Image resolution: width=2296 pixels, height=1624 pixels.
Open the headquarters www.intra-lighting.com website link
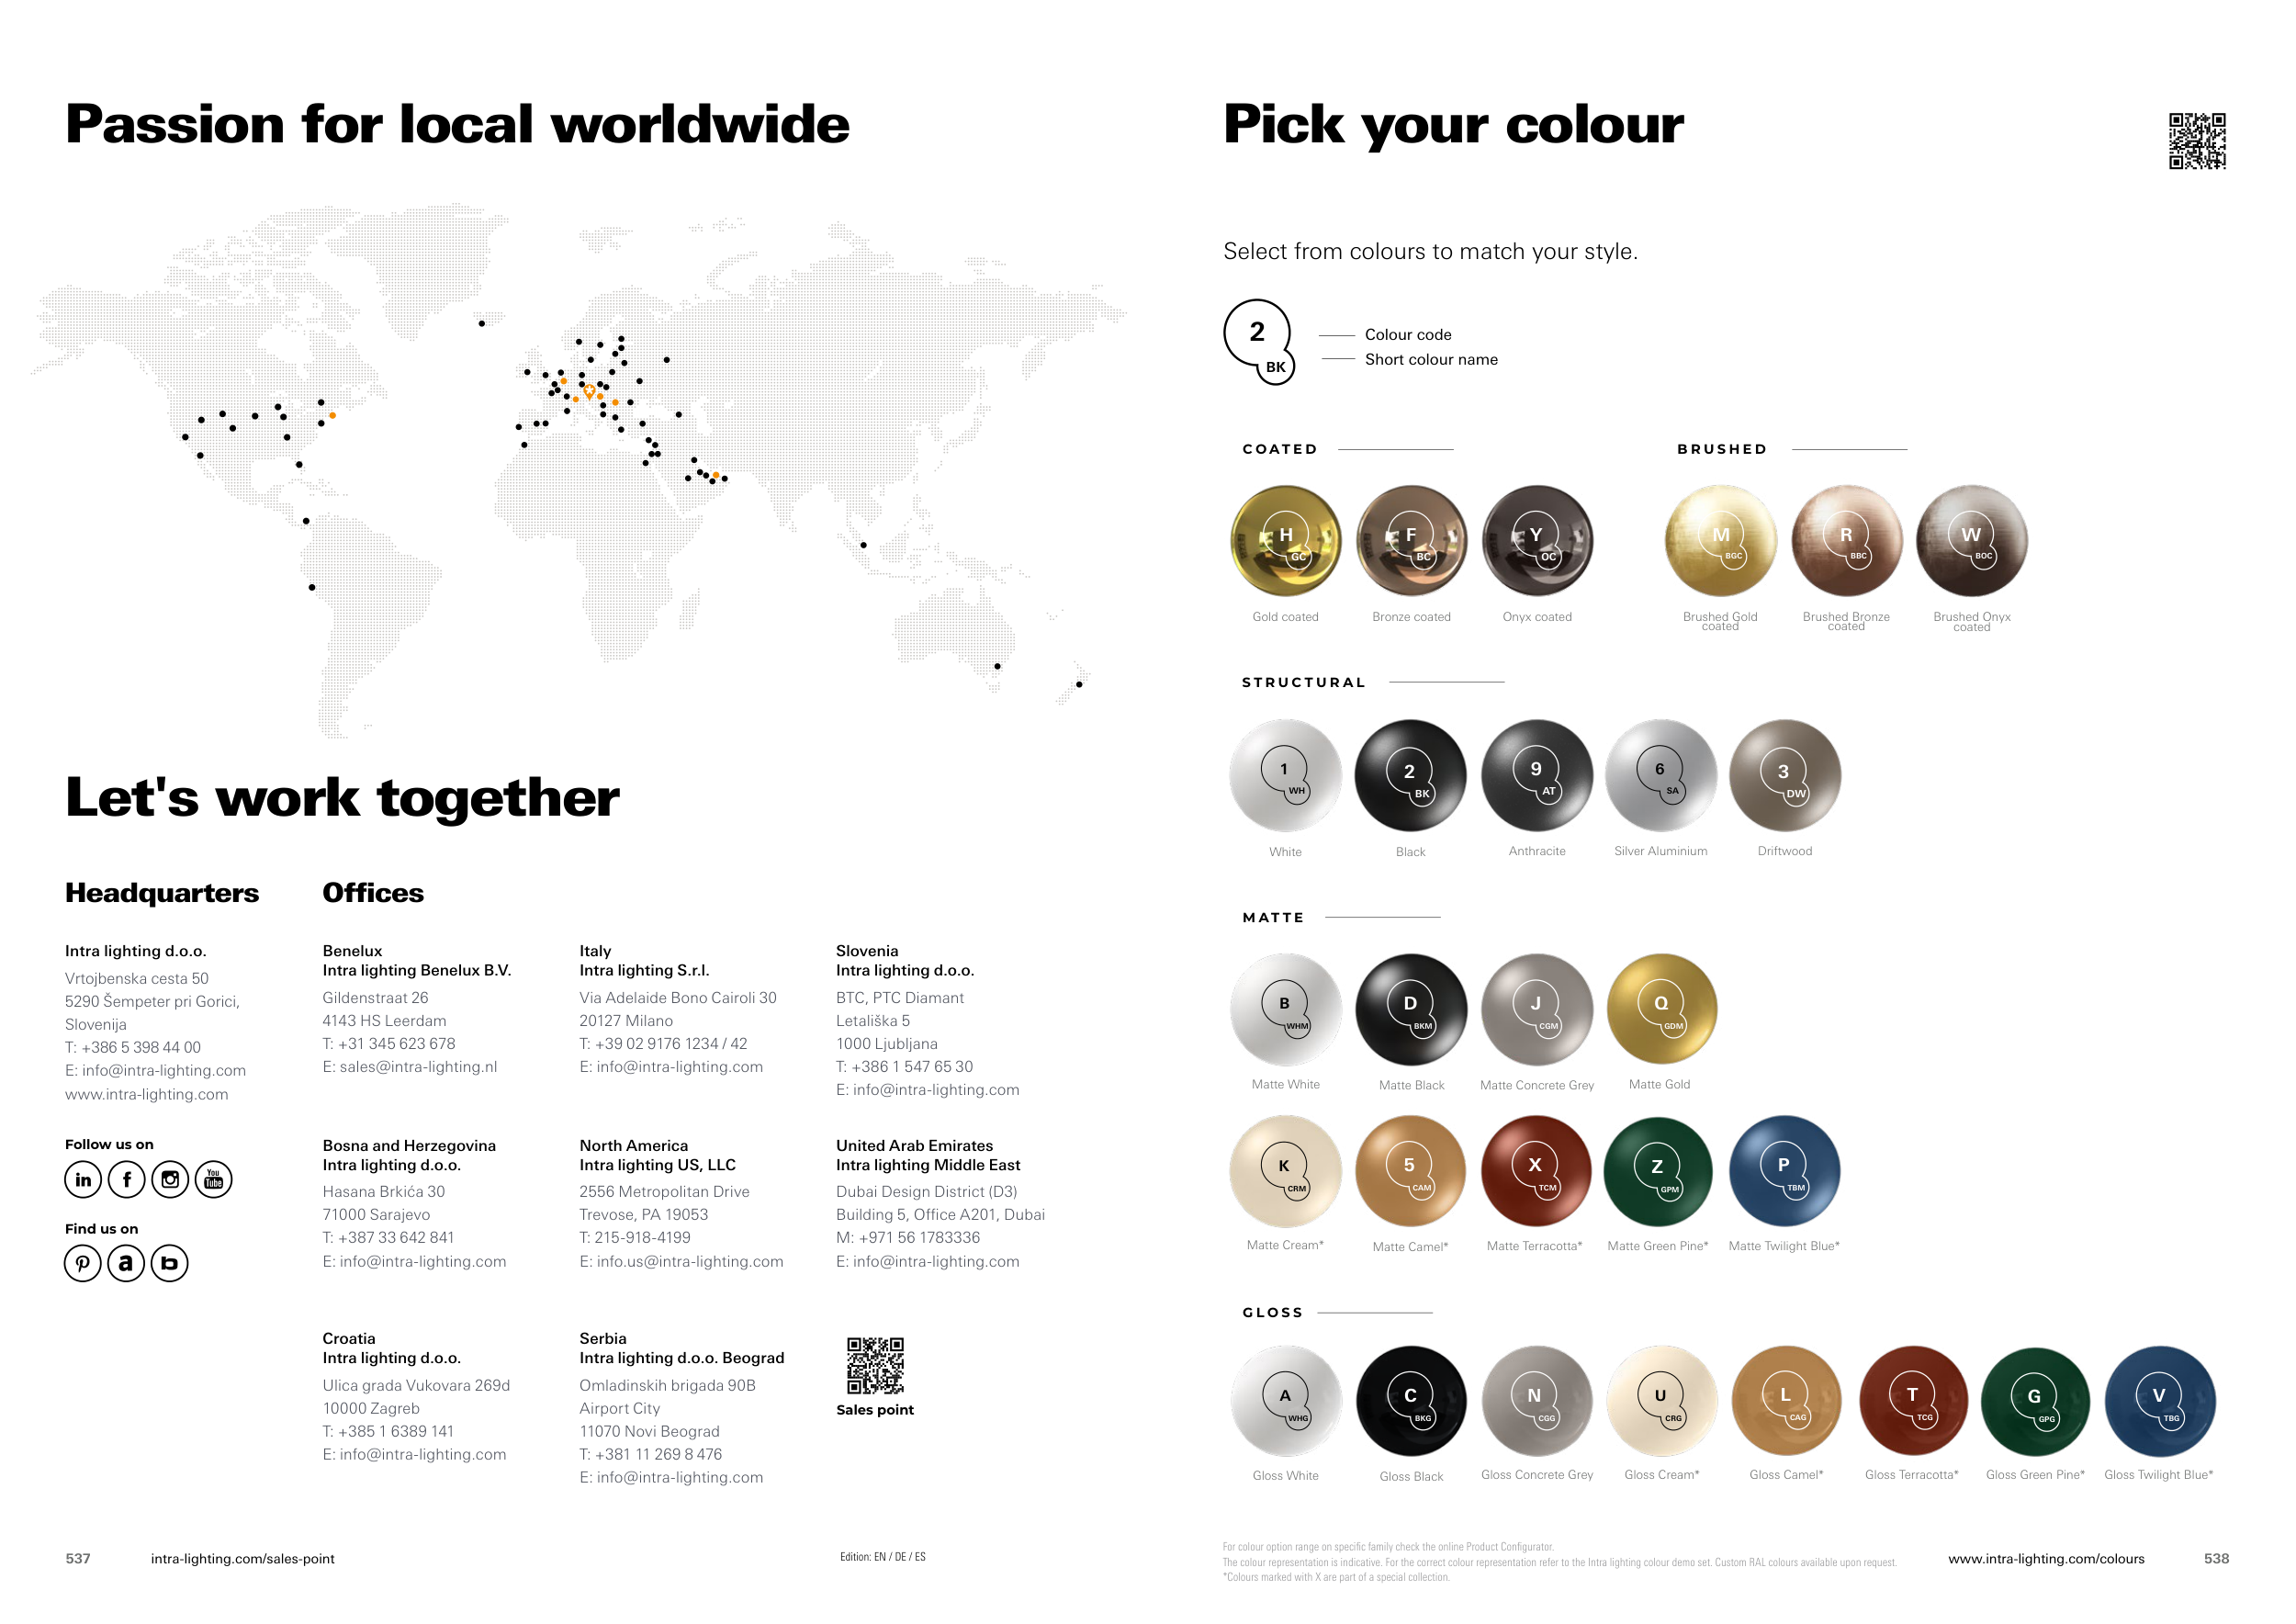point(146,1095)
